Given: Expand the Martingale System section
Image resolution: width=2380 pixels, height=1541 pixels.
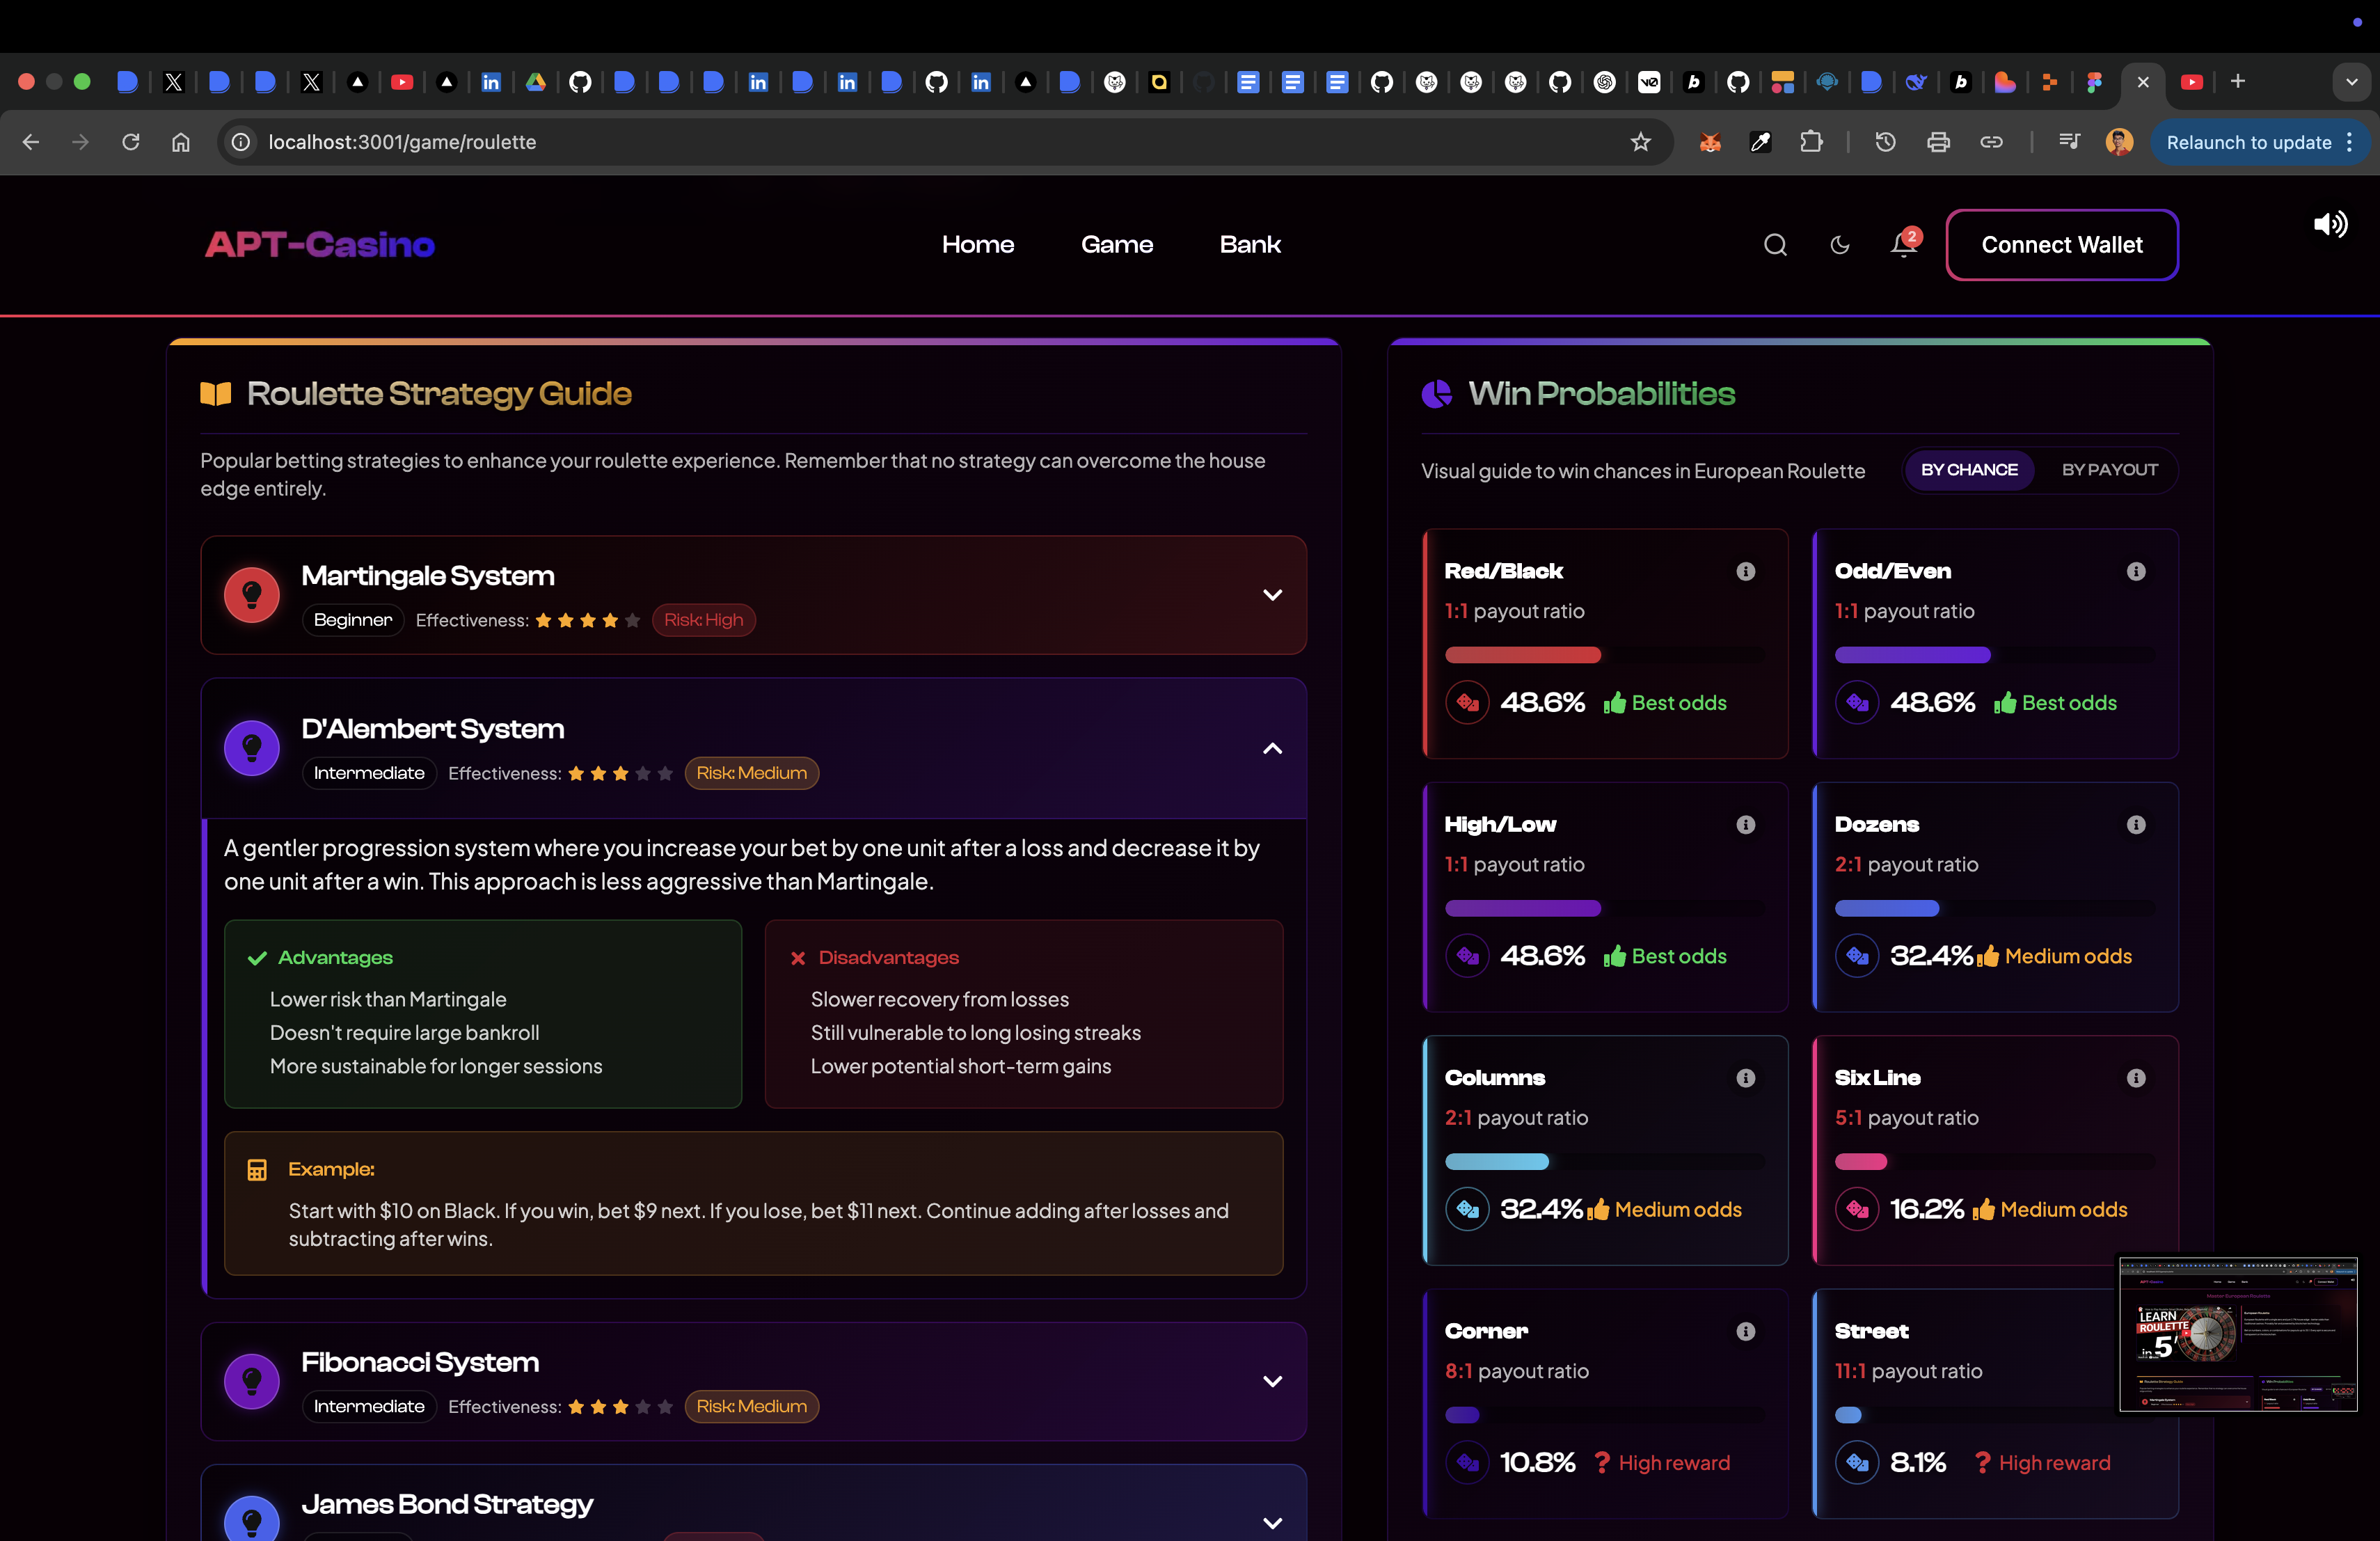Looking at the screenshot, I should [1272, 595].
